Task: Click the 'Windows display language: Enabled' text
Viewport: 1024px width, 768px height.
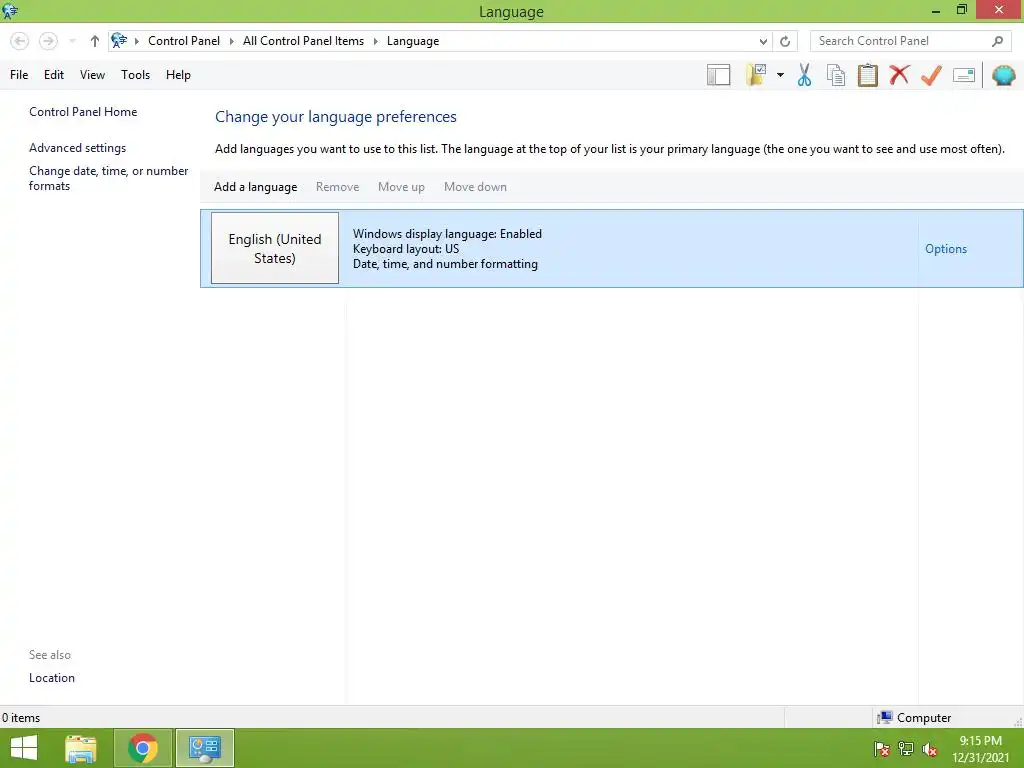Action: coord(447,234)
